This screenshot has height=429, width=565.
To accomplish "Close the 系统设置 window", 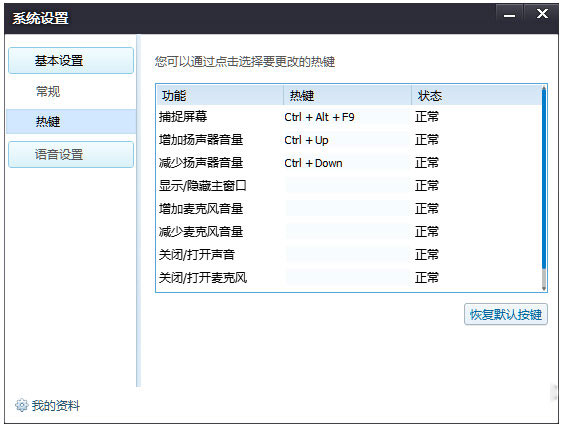I will pos(542,14).
